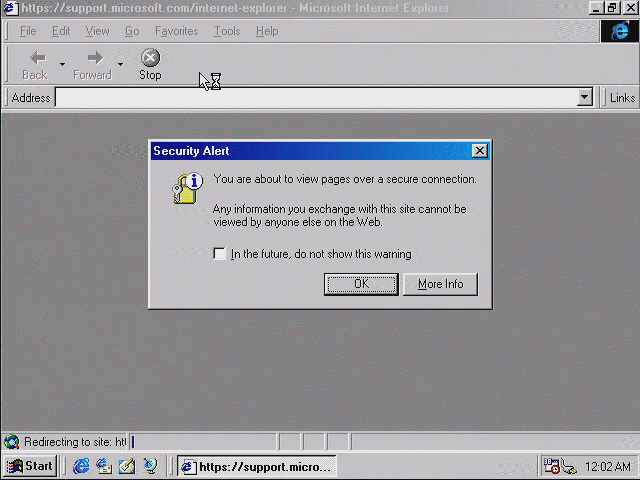Check 'In the future, do not show this warning'
The width and height of the screenshot is (640, 480).
click(220, 254)
